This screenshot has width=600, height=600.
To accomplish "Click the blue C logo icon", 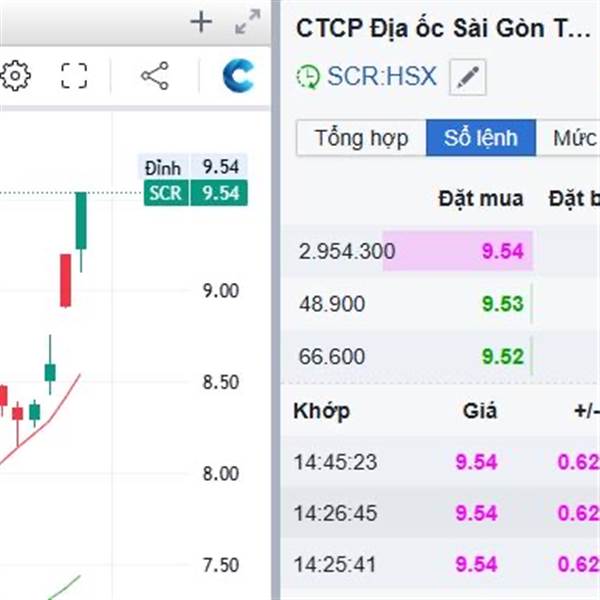I will coord(238,76).
